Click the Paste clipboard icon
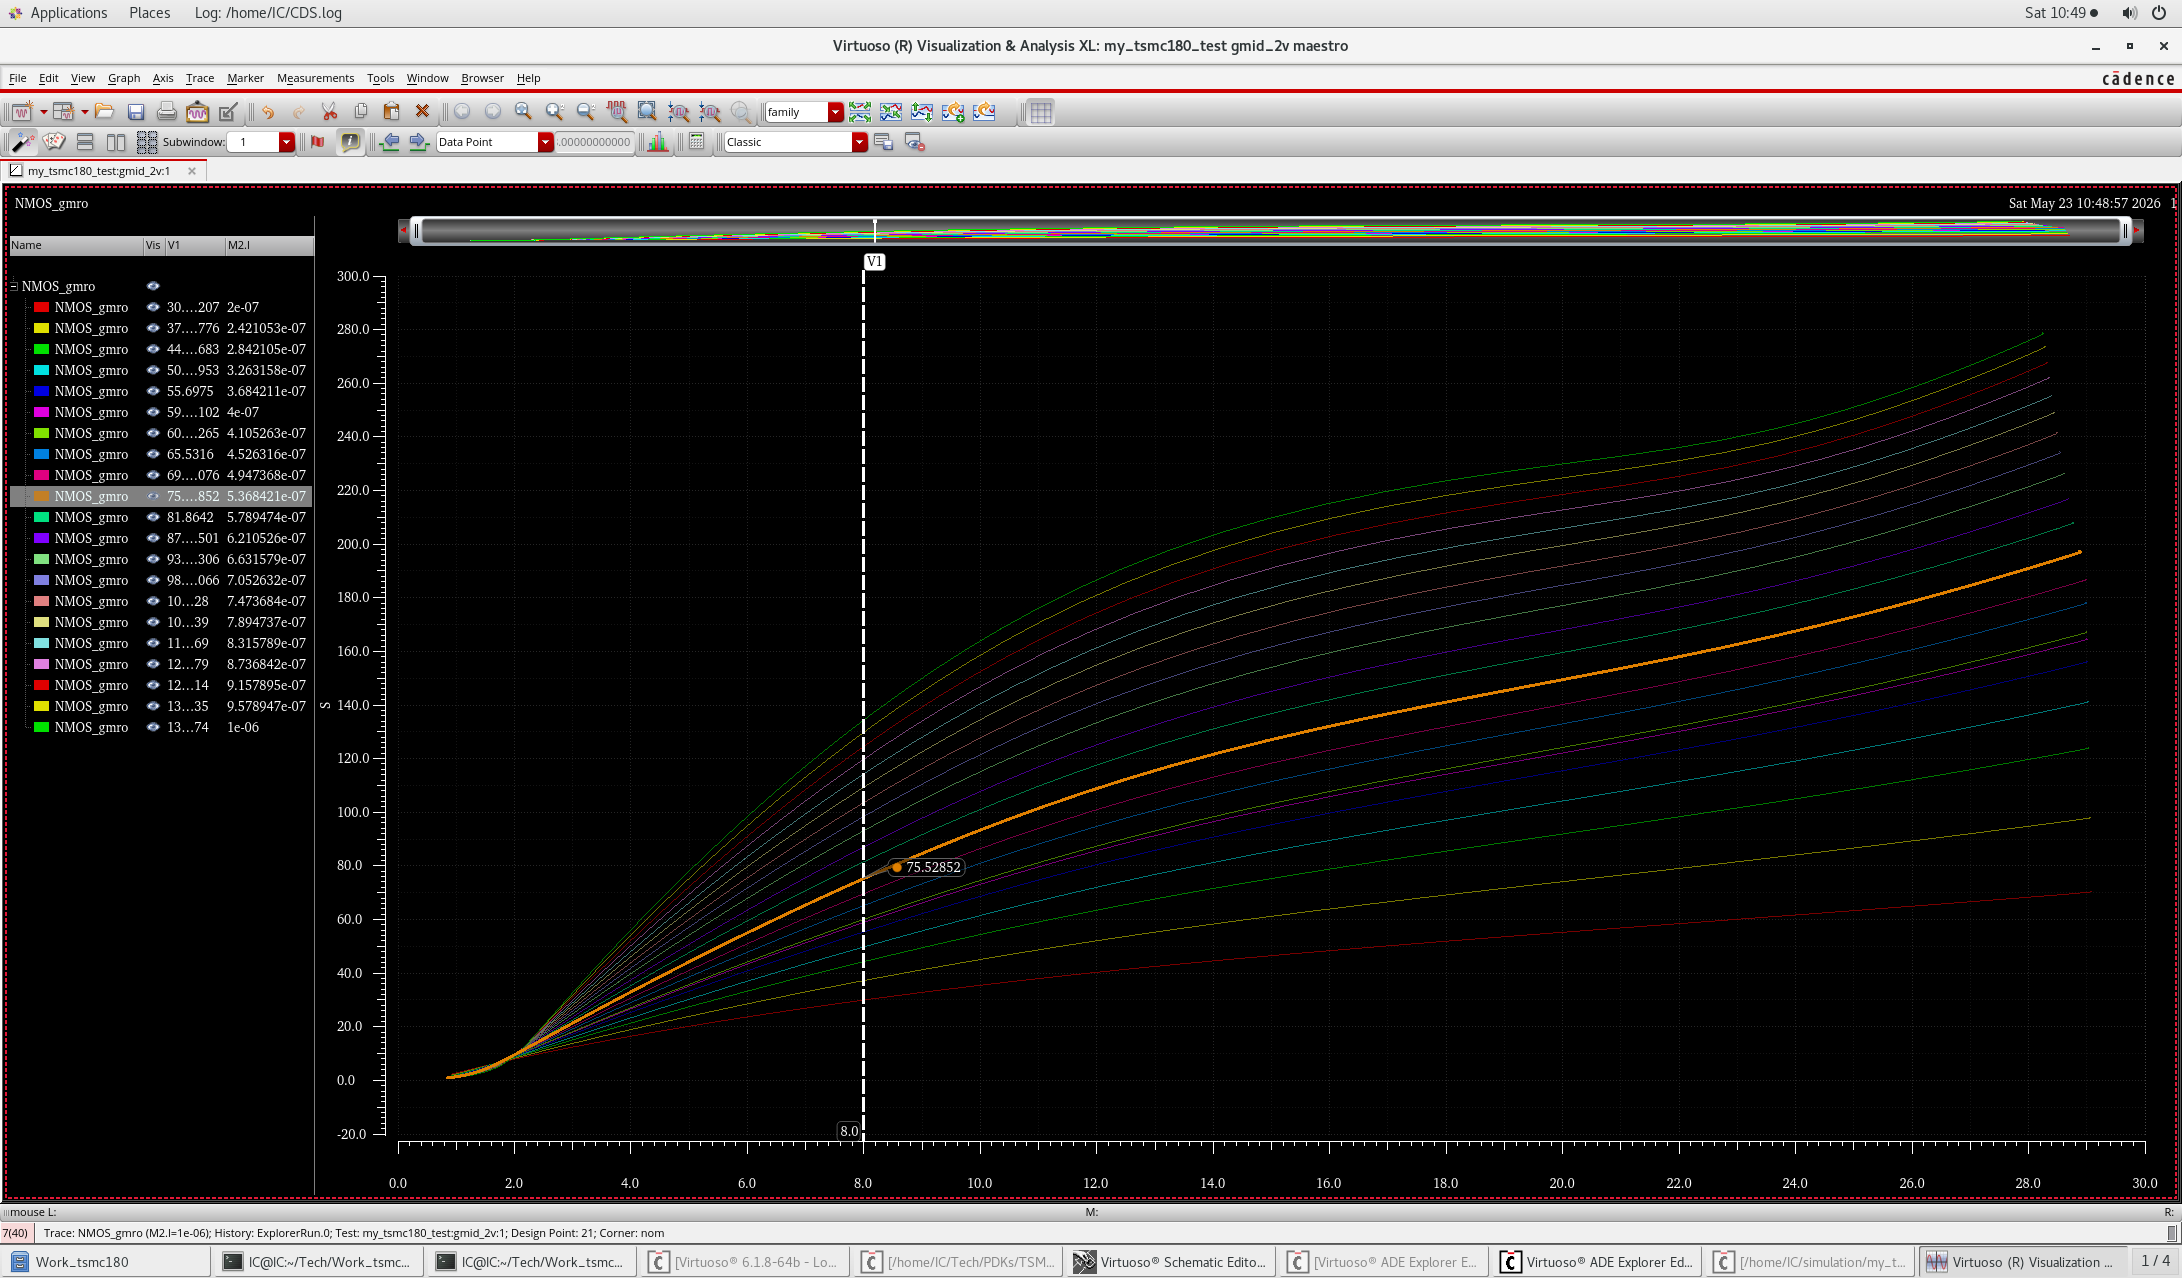The height and width of the screenshot is (1278, 2182). click(x=391, y=112)
